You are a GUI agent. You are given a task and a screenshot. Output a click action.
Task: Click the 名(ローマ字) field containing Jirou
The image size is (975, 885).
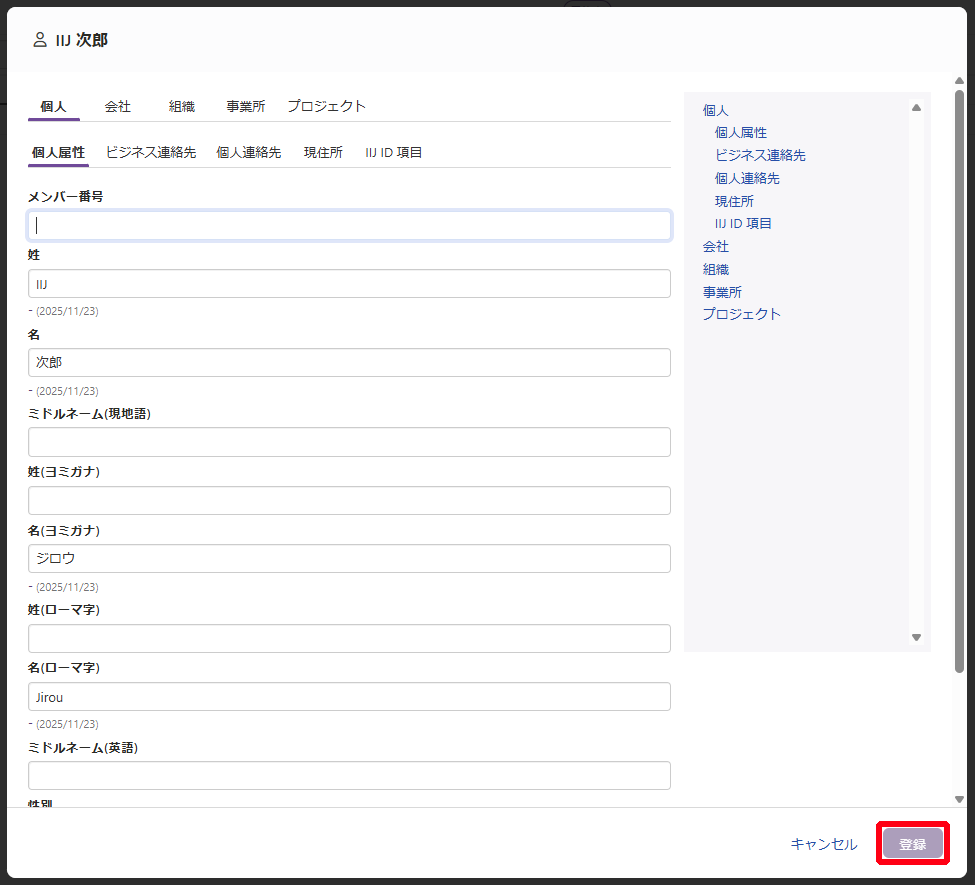pos(349,697)
